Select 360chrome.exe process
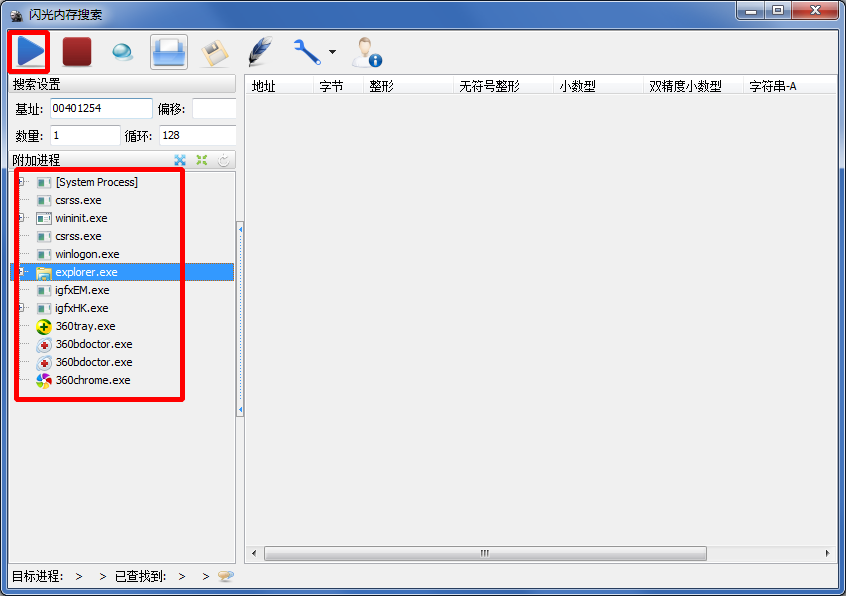Image resolution: width=846 pixels, height=596 pixels. point(93,380)
